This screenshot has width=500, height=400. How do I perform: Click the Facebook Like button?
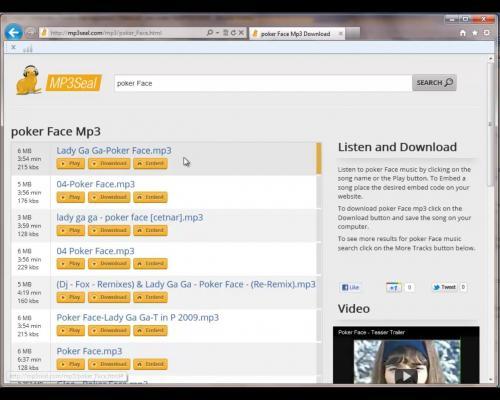[350, 287]
